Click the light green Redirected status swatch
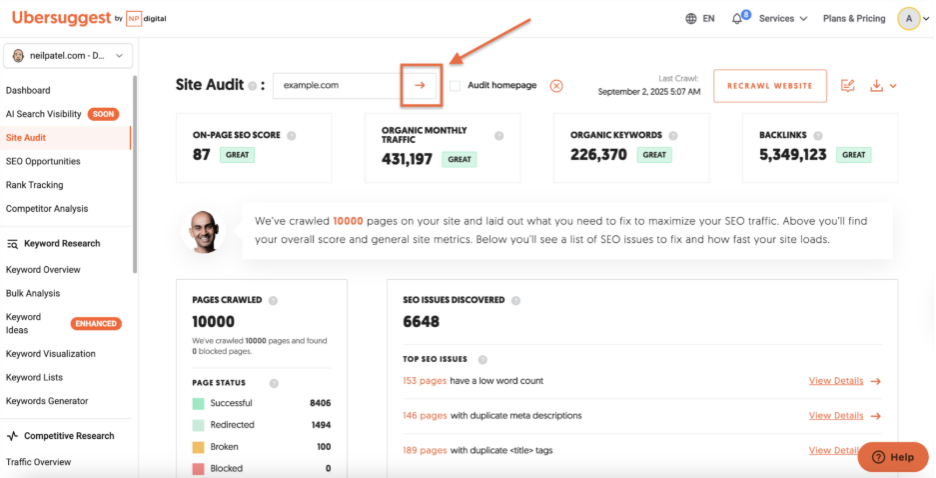The image size is (936, 478). click(x=198, y=425)
